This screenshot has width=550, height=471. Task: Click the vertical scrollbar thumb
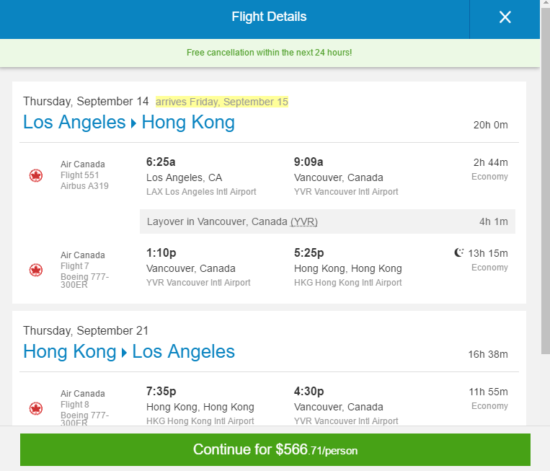(545, 177)
